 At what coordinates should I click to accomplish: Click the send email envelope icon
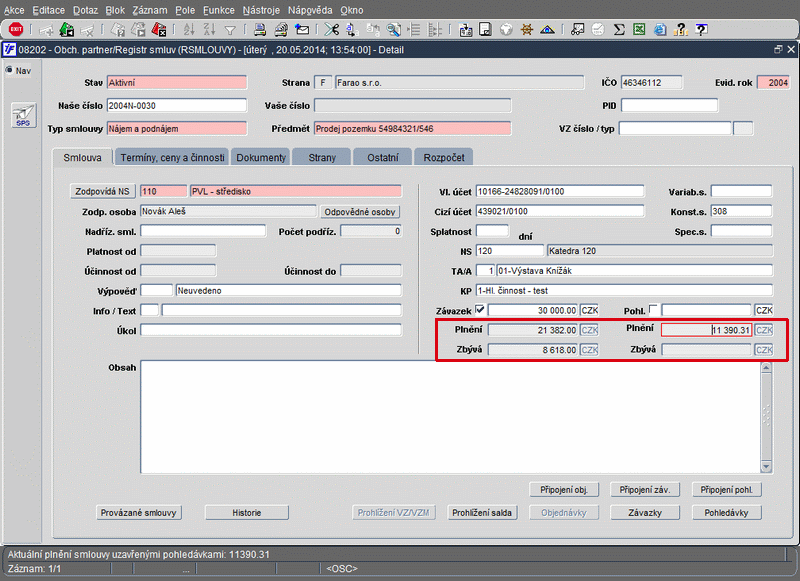click(302, 30)
